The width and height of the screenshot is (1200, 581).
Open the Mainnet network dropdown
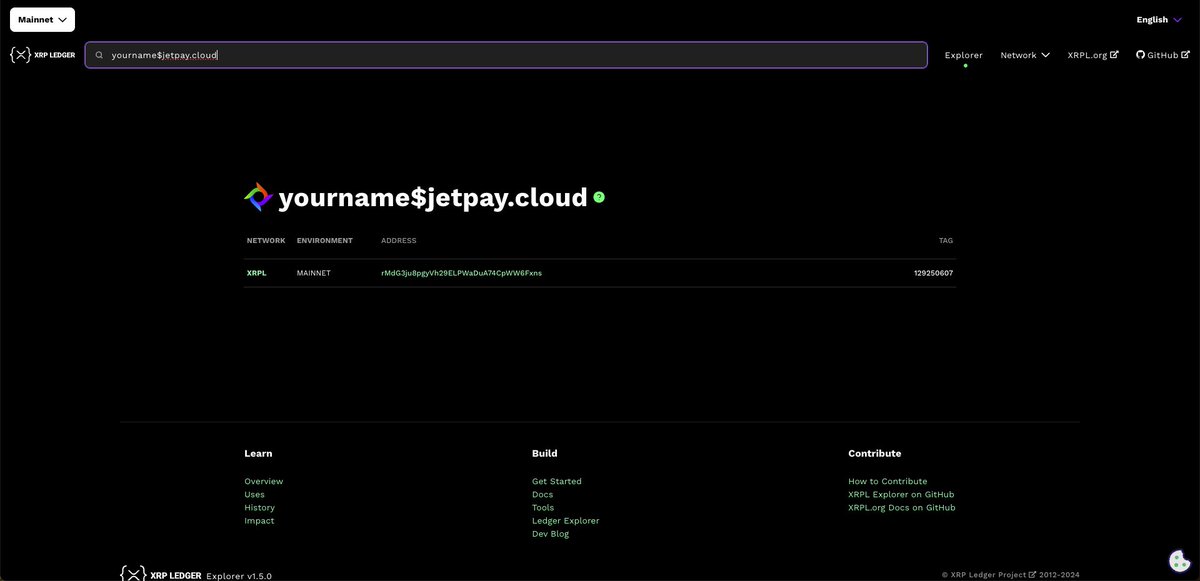42,19
